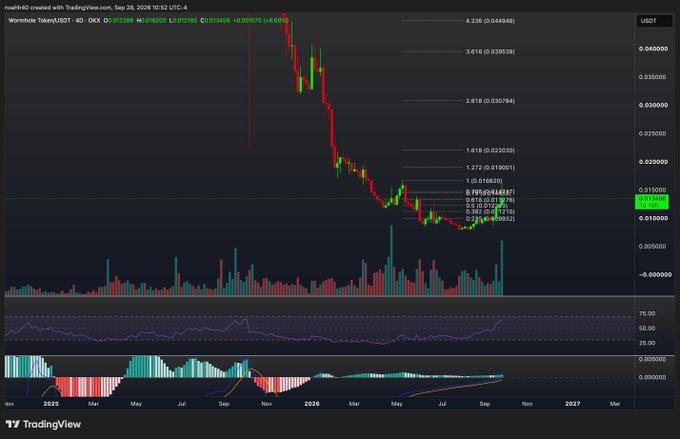Viewport: 680px width, 439px height.
Task: Click the Close value C0.013456
Action: [215, 20]
